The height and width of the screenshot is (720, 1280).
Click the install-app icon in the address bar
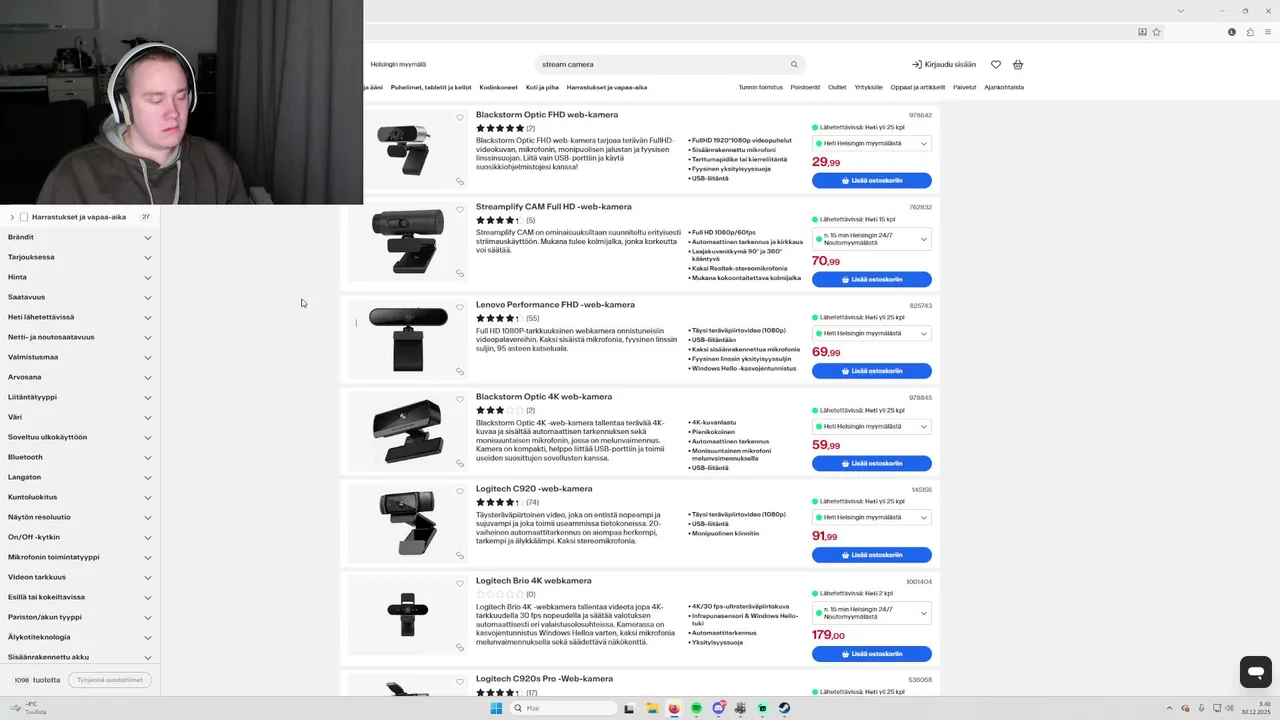coord(1142,32)
